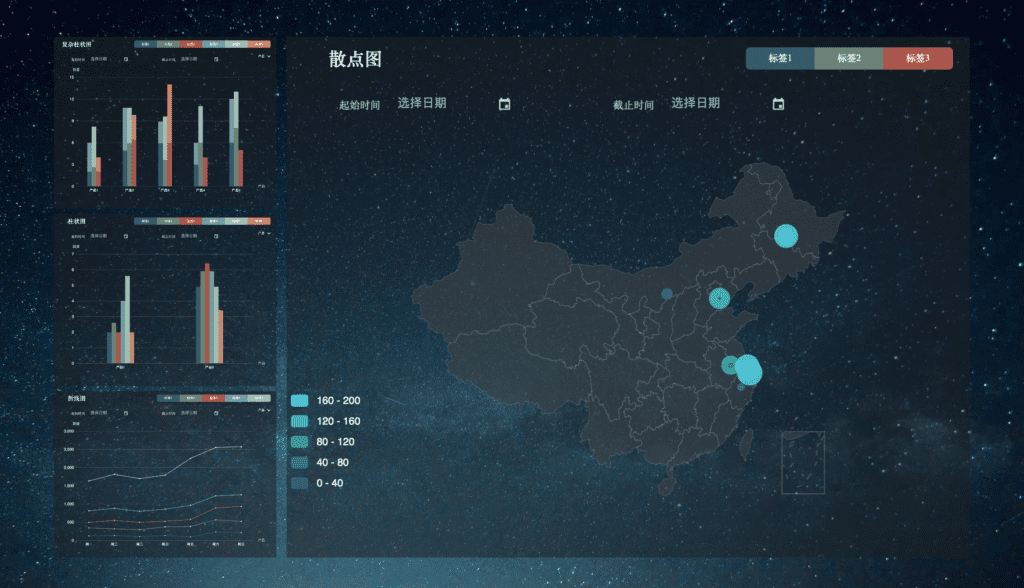Expand 产品 dropdown in 柱状图 panel
The height and width of the screenshot is (588, 1024).
click(264, 233)
